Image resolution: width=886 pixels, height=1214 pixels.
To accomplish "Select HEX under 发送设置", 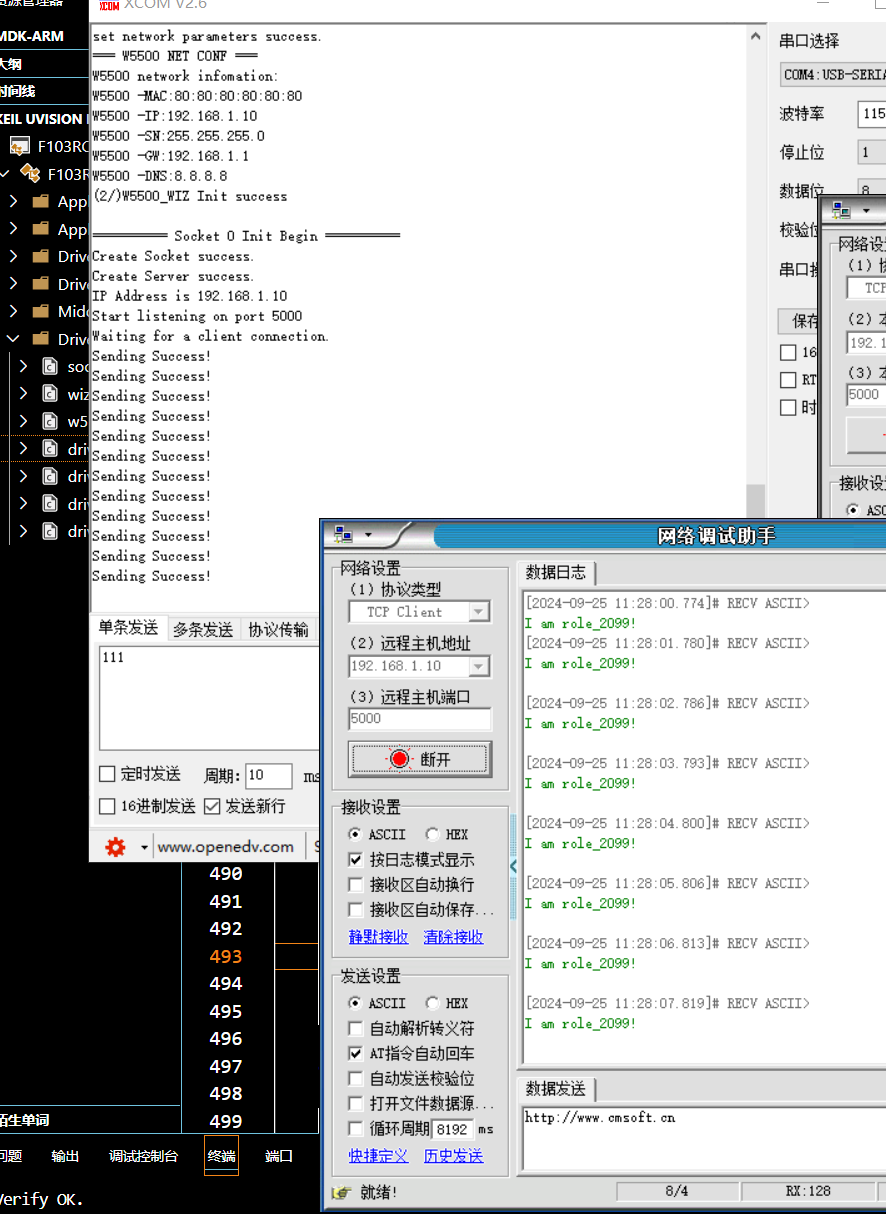I will (432, 1003).
